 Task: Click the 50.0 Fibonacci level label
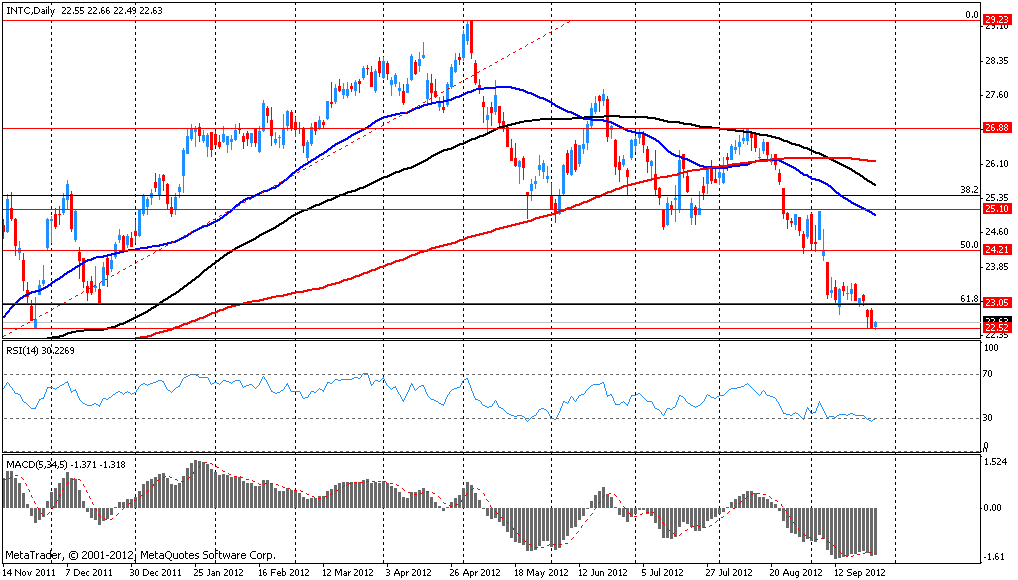pos(967,244)
